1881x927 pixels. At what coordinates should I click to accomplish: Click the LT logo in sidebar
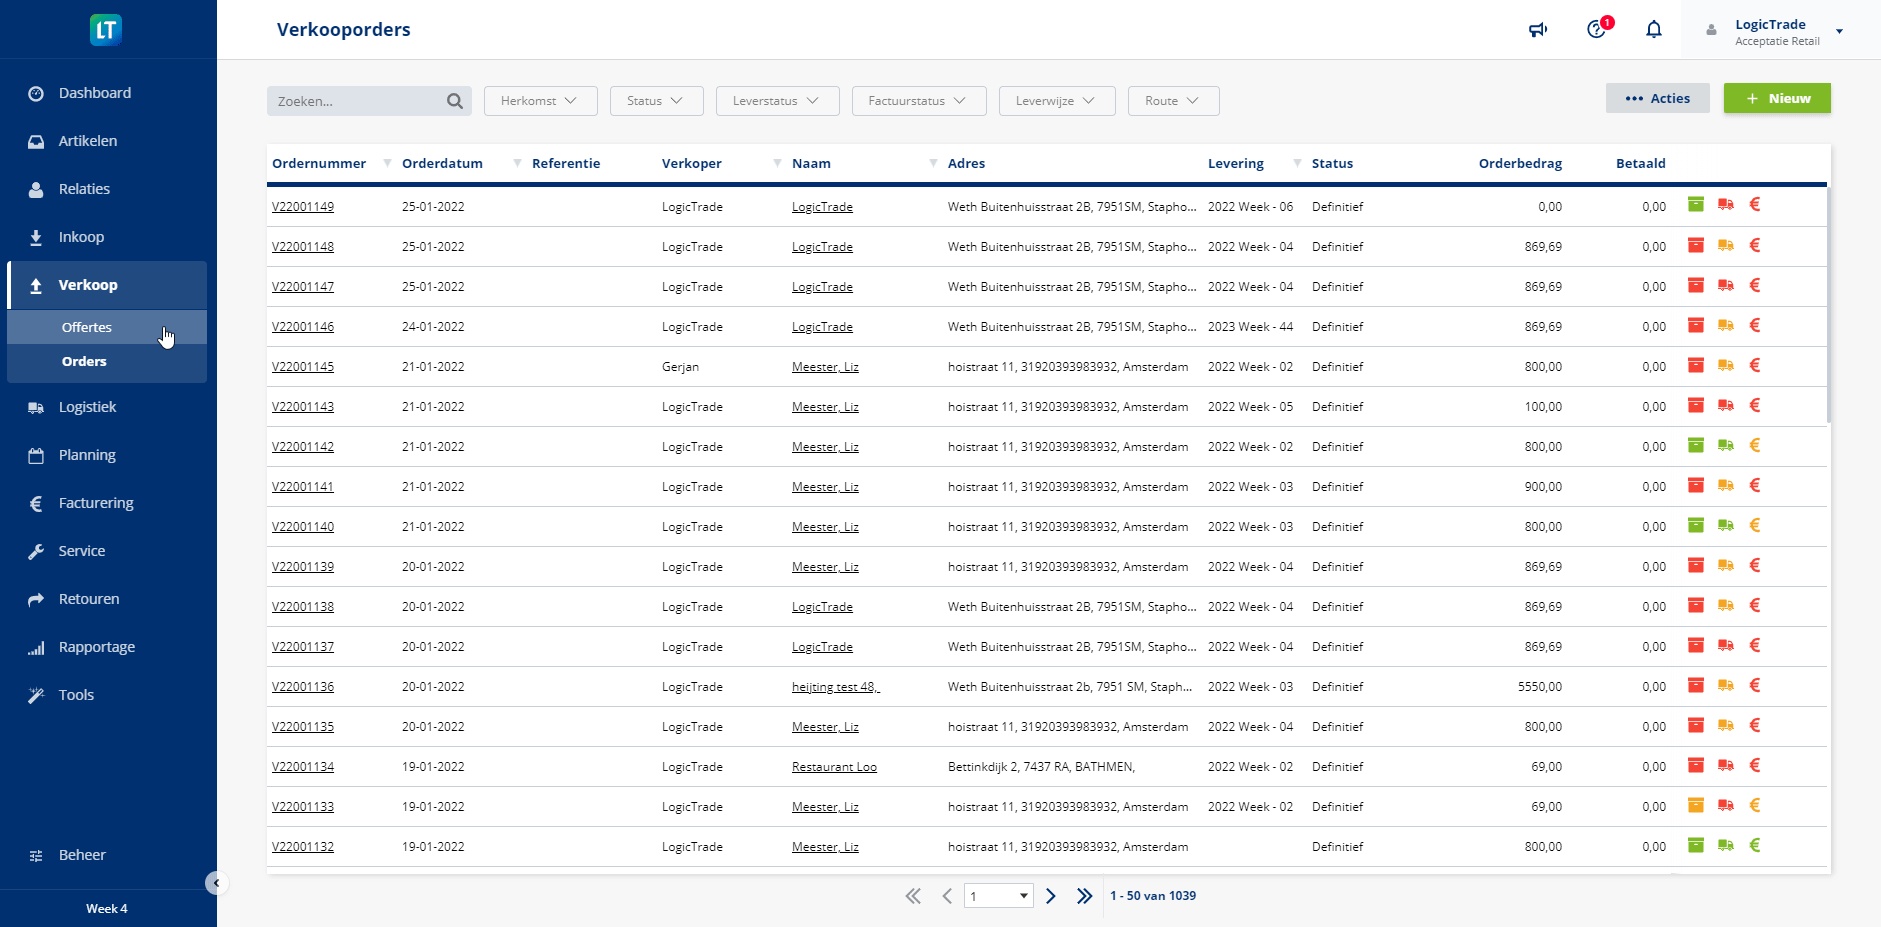(x=106, y=30)
